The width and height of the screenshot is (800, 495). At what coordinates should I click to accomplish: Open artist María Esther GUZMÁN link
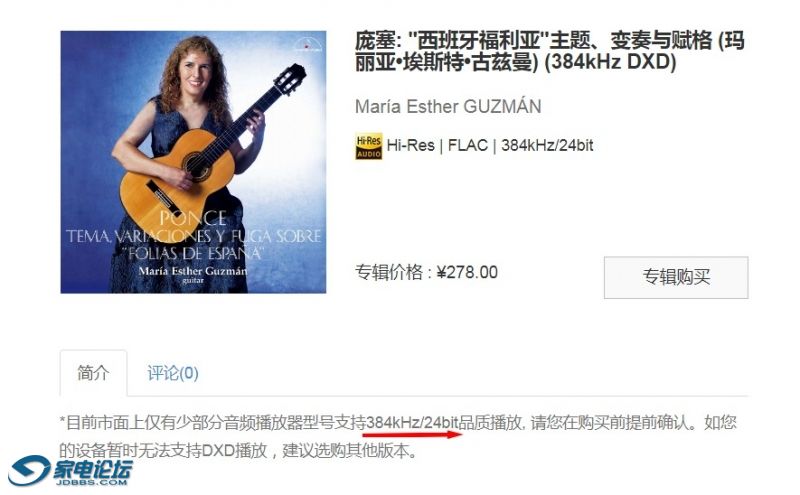[448, 107]
